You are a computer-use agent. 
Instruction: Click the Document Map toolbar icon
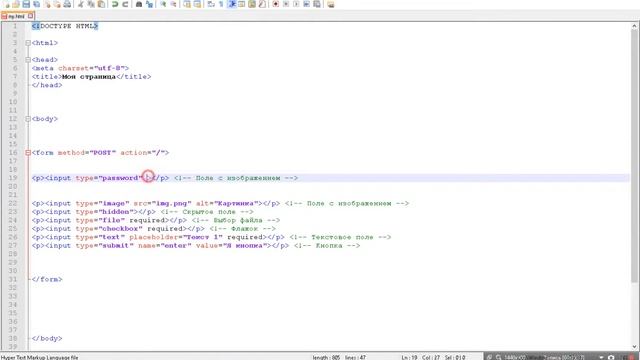point(252,4)
